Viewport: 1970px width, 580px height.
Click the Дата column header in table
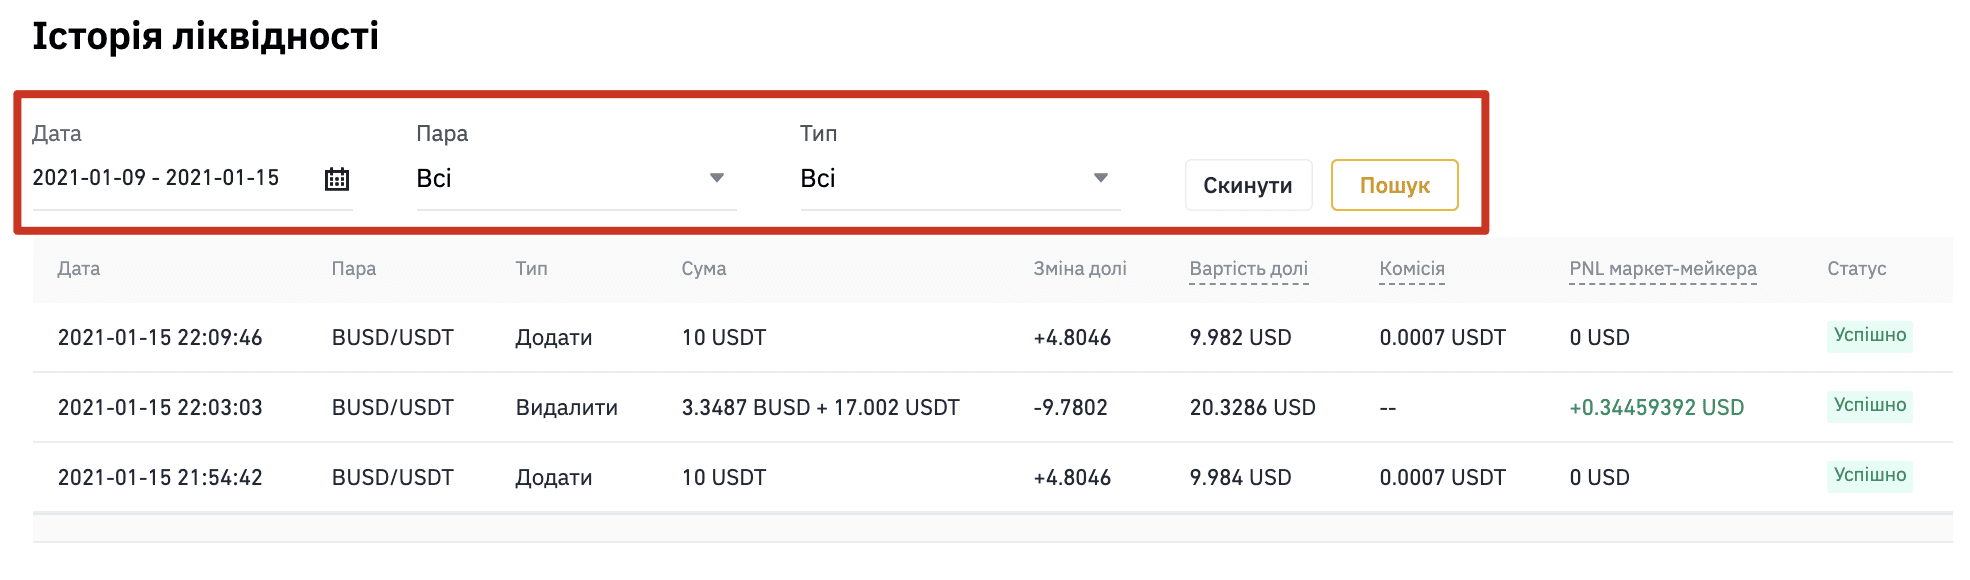tap(79, 269)
